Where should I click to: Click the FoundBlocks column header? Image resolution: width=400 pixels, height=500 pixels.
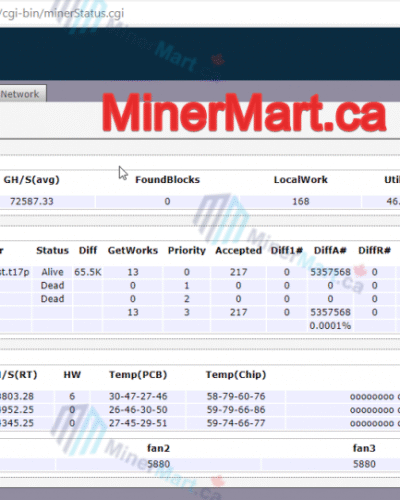167,180
